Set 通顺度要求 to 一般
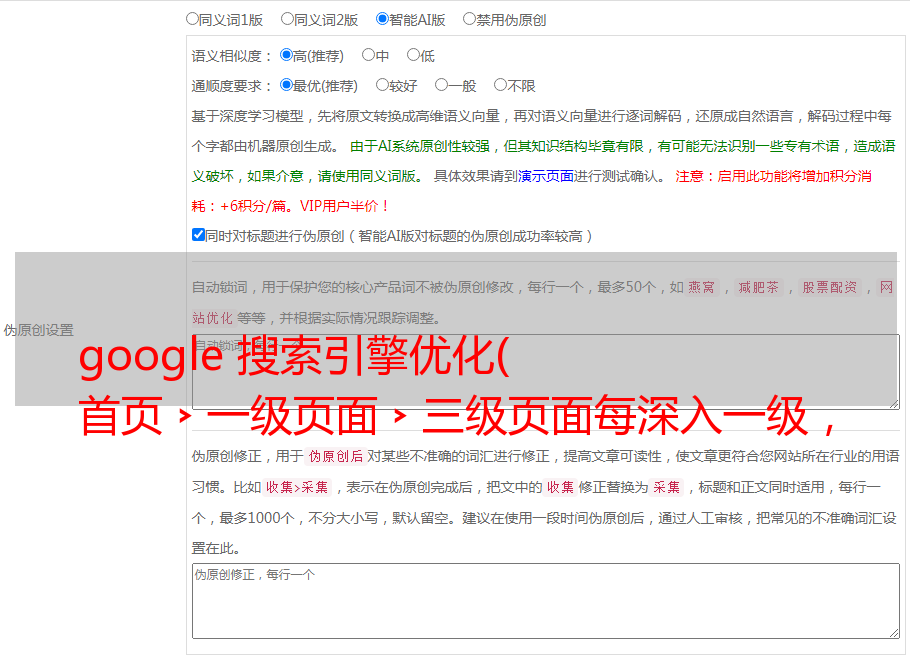This screenshot has width=911, height=658. click(442, 85)
